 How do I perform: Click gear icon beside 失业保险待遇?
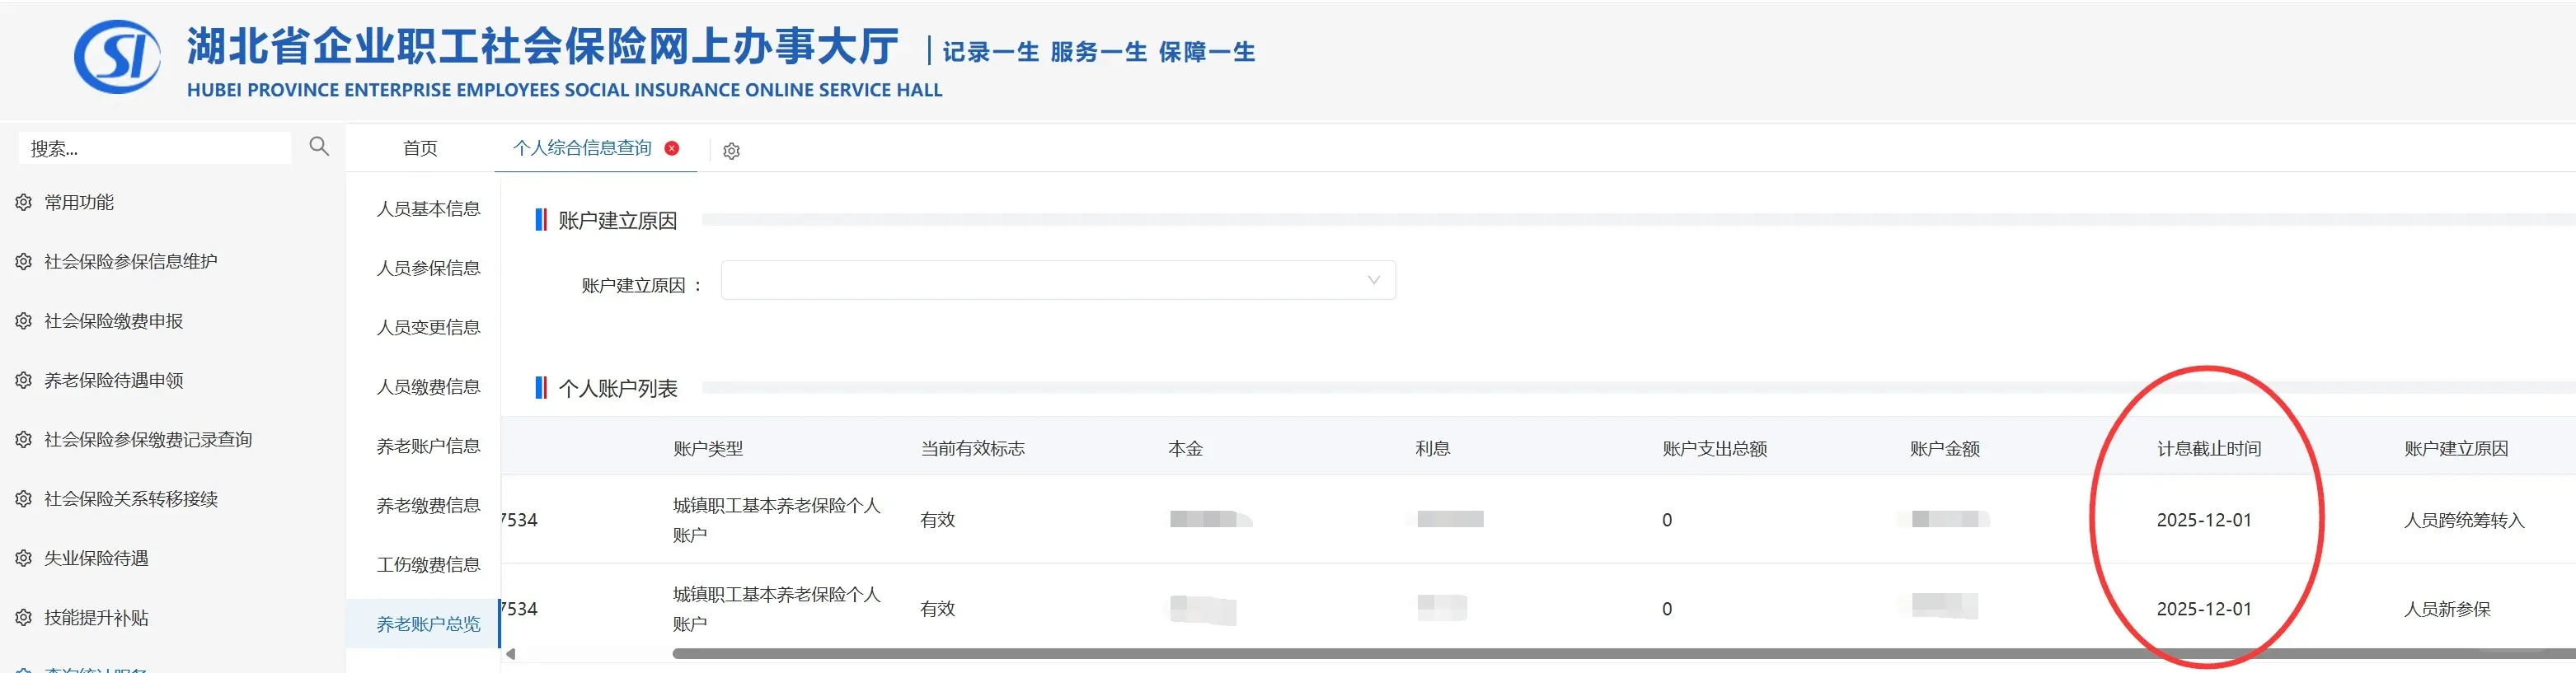pyautogui.click(x=24, y=559)
